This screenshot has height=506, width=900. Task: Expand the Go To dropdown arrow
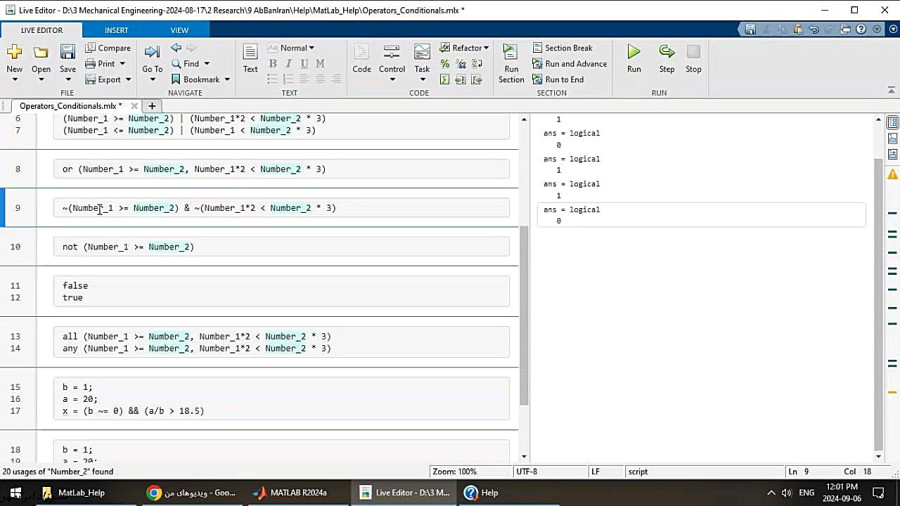click(x=152, y=80)
